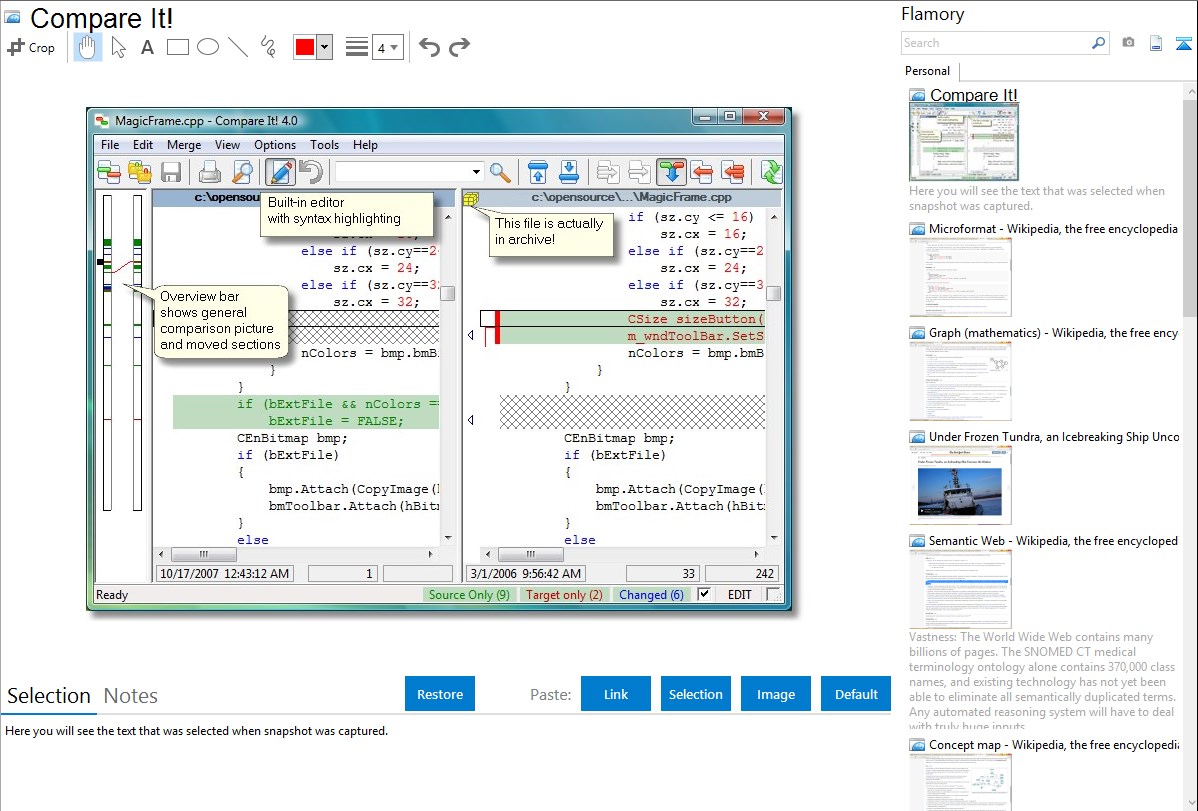The height and width of the screenshot is (811, 1198).
Task: Toggle the built-in editor pencil icon
Action: pos(280,172)
